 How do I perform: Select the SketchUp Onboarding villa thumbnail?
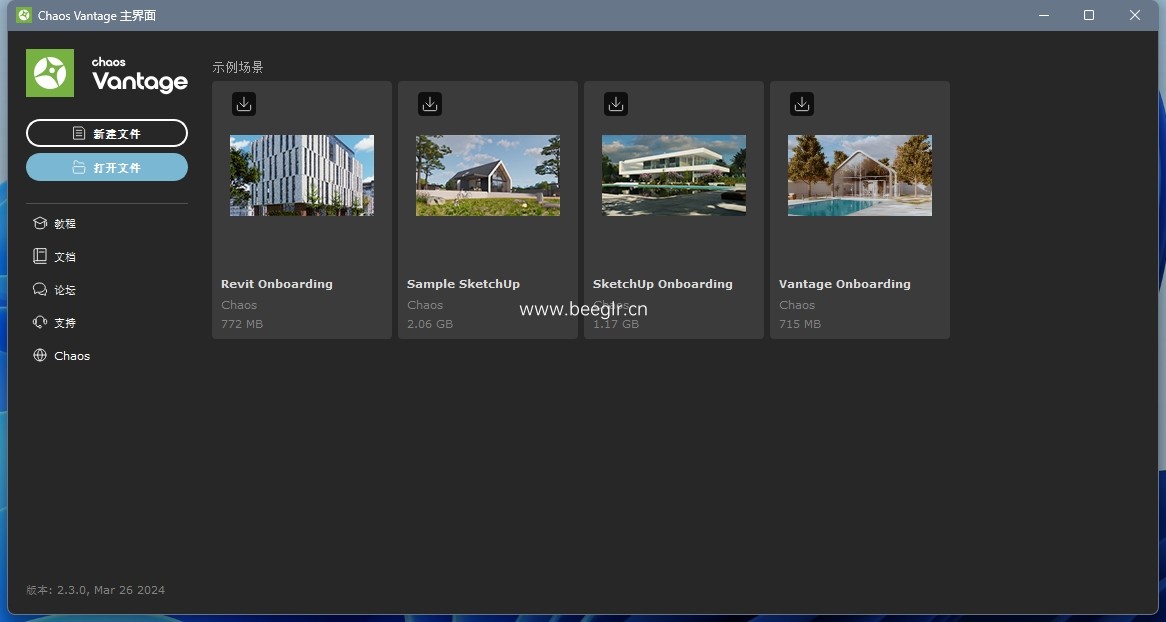click(674, 176)
